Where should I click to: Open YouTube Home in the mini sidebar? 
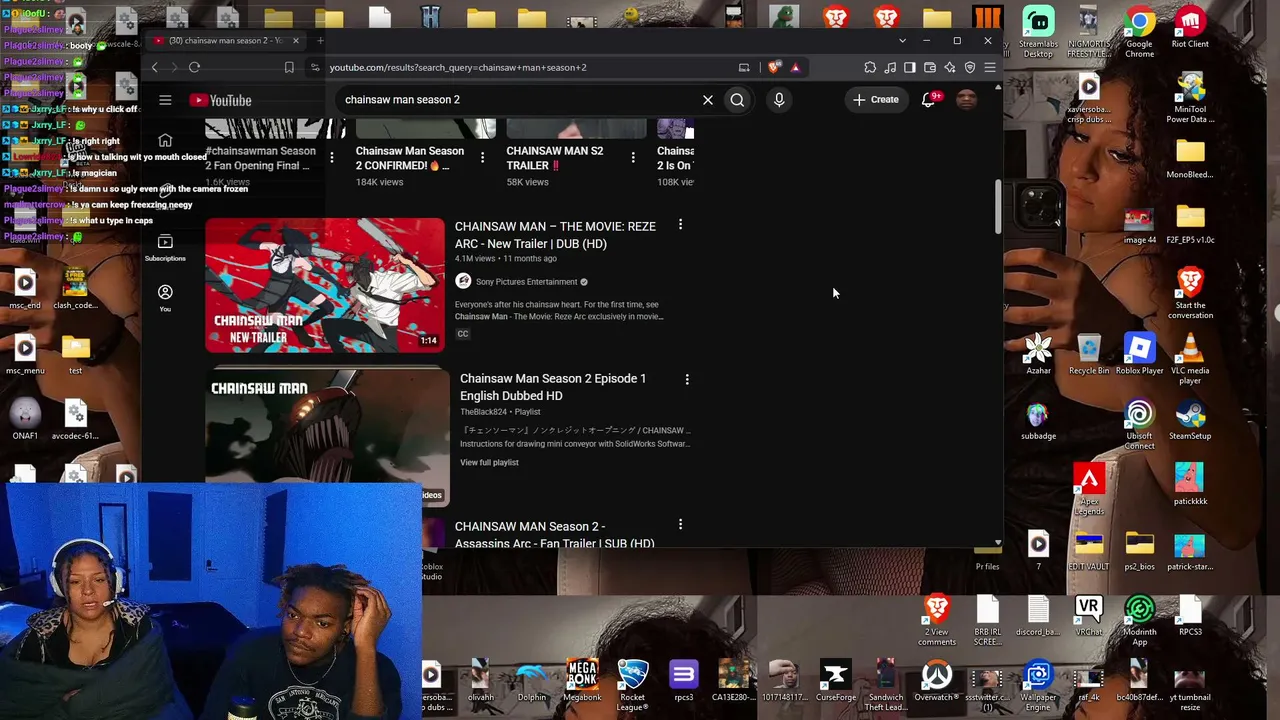(x=165, y=141)
